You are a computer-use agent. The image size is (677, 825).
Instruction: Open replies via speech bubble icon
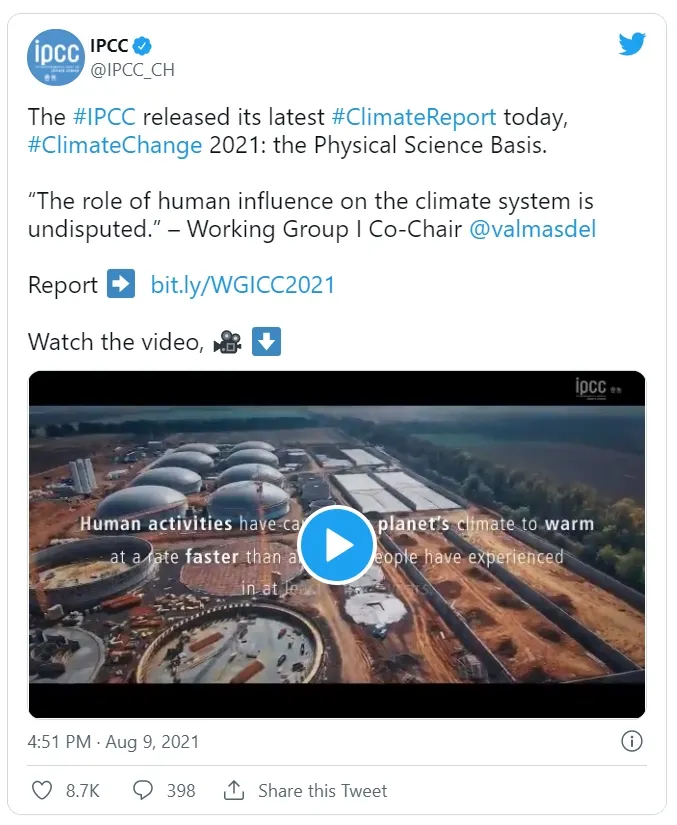tap(143, 790)
